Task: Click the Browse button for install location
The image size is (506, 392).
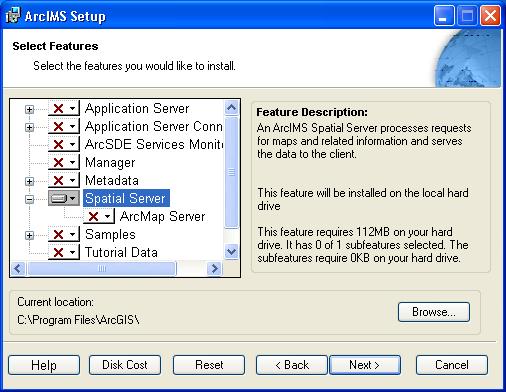Action: [x=434, y=312]
